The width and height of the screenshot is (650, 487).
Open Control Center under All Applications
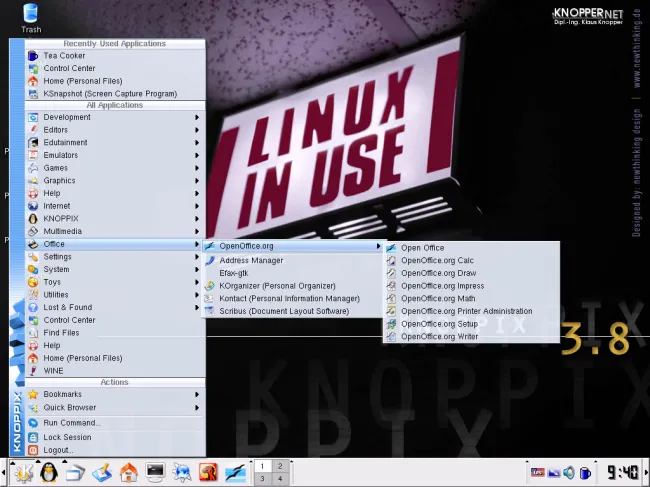pos(115,320)
